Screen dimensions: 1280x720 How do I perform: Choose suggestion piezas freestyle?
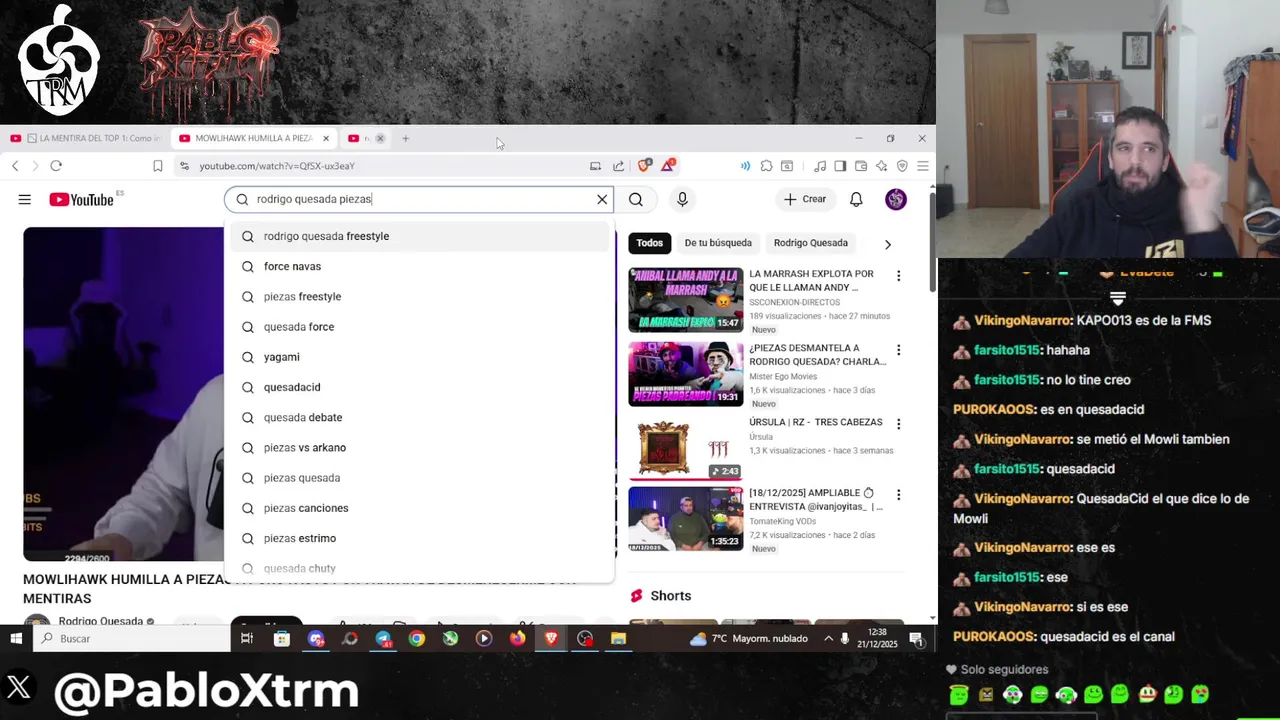click(x=419, y=296)
